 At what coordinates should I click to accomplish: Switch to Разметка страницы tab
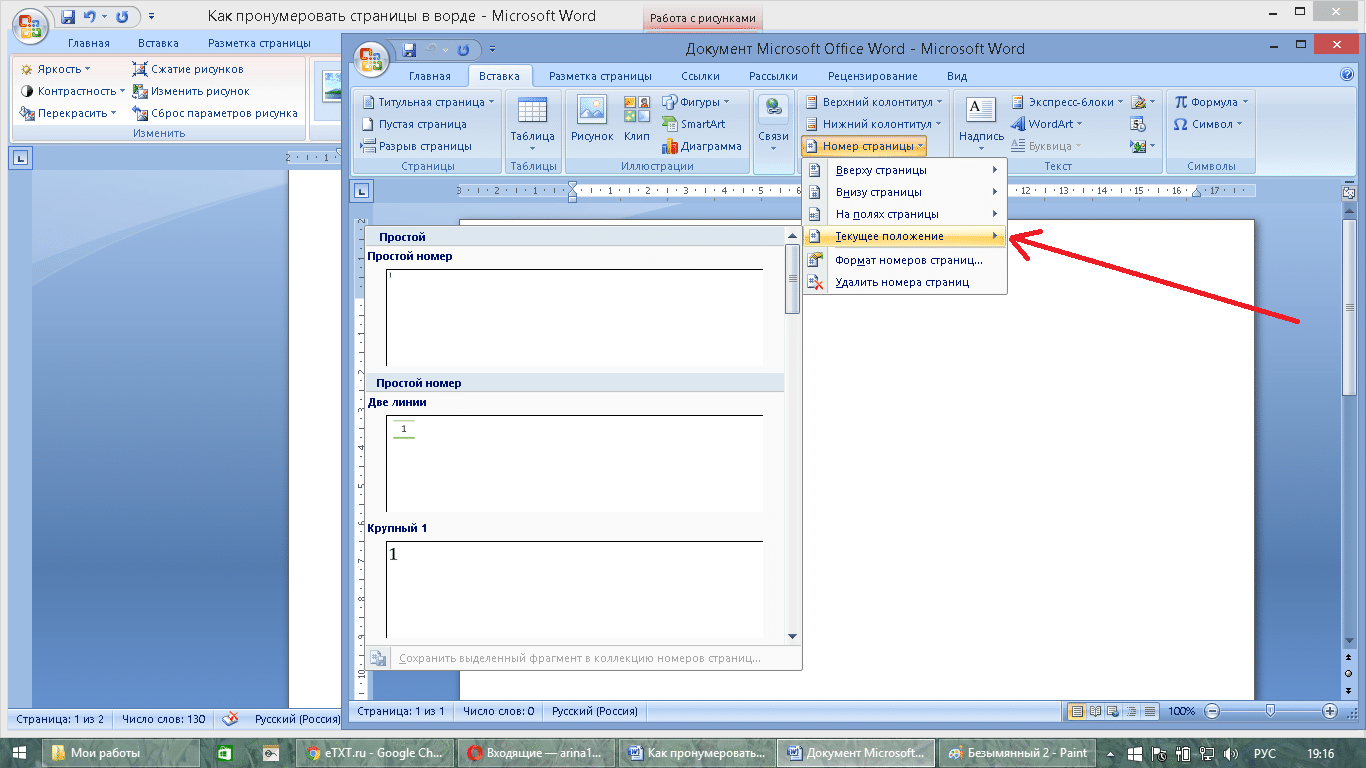coord(600,76)
